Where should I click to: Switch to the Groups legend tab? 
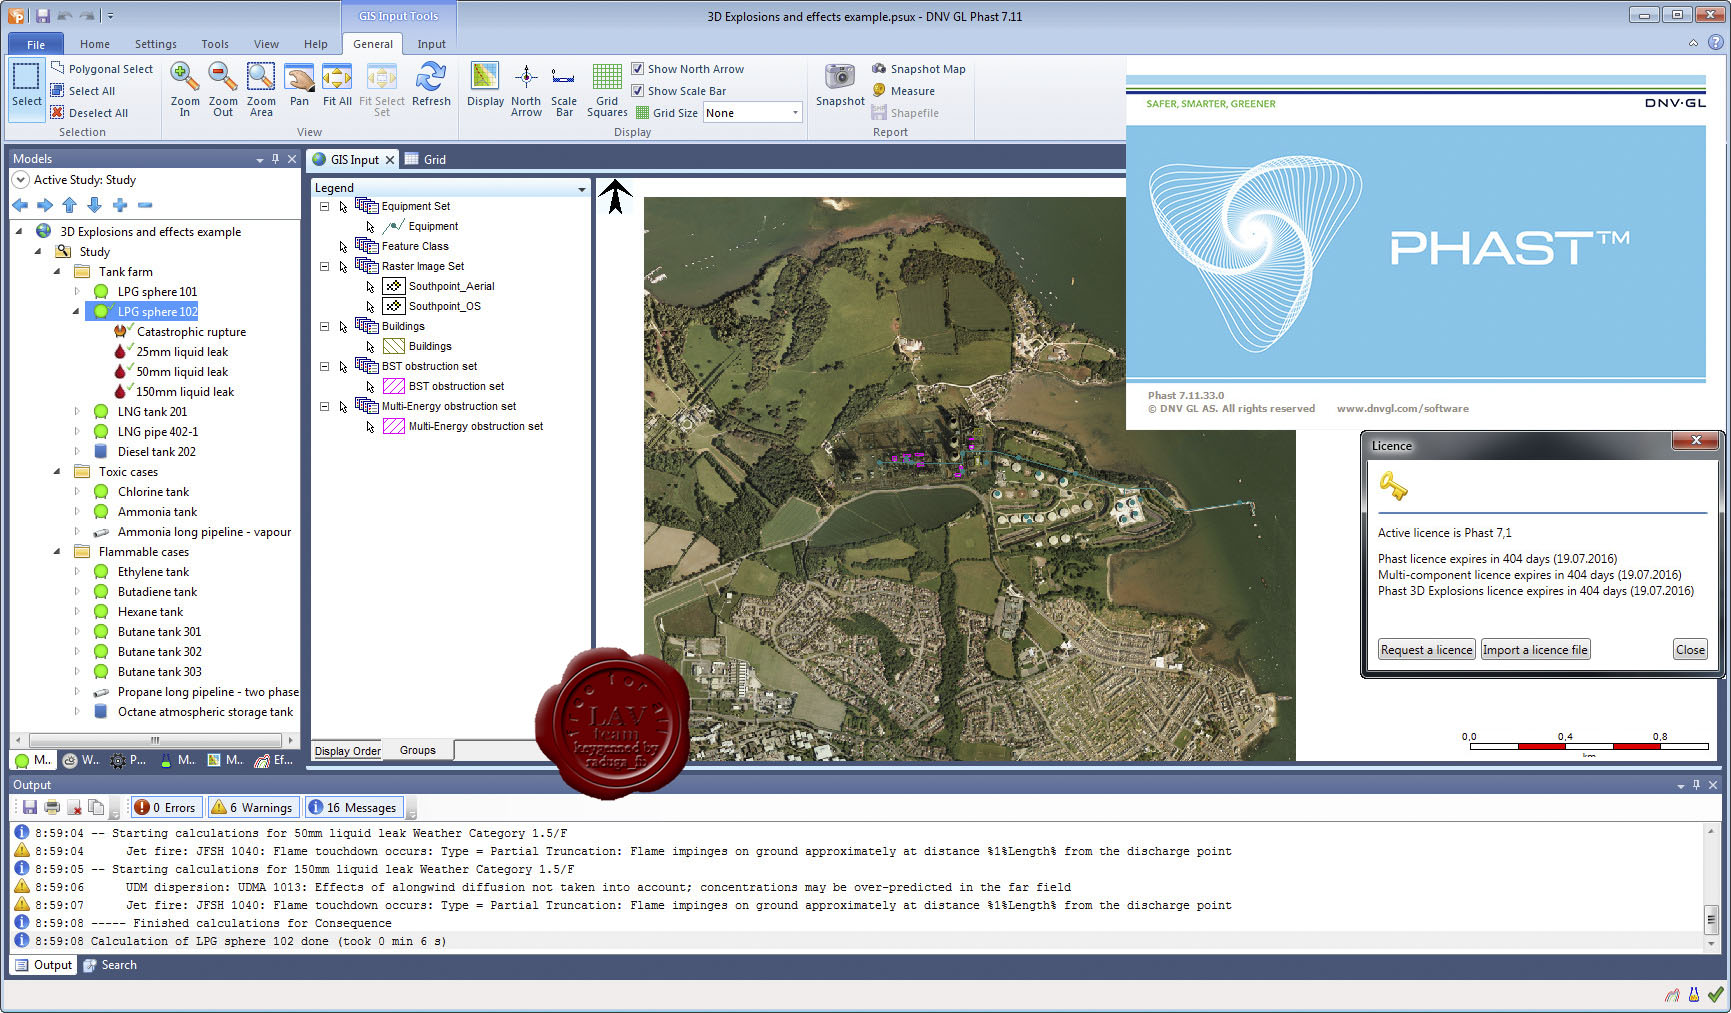pyautogui.click(x=418, y=750)
